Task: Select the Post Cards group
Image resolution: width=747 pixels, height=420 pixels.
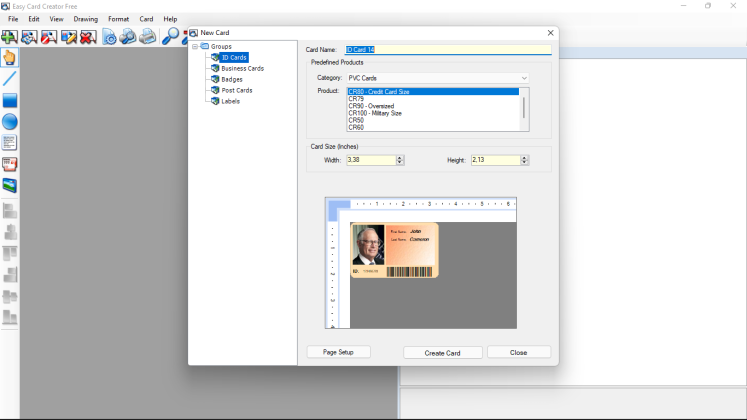Action: click(x=237, y=90)
